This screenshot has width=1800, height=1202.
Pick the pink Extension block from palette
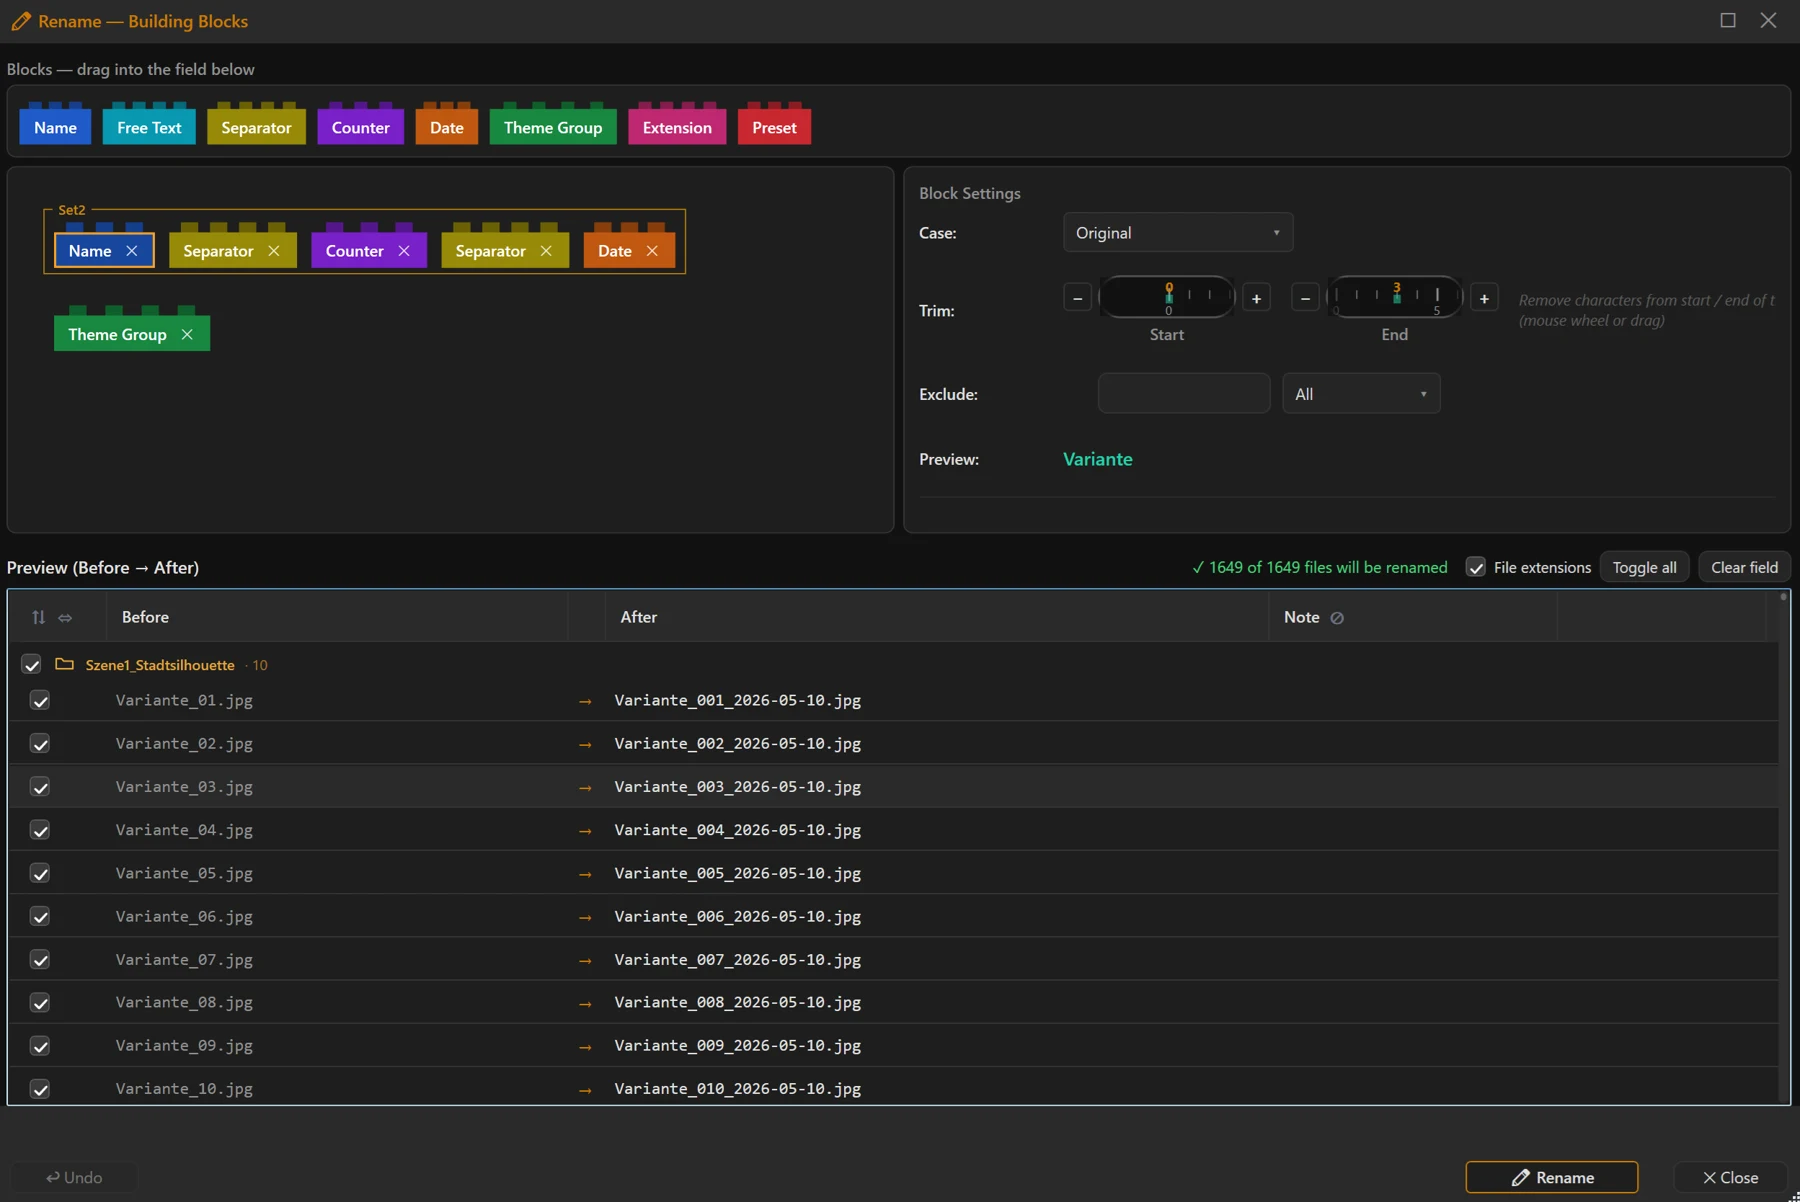point(677,127)
